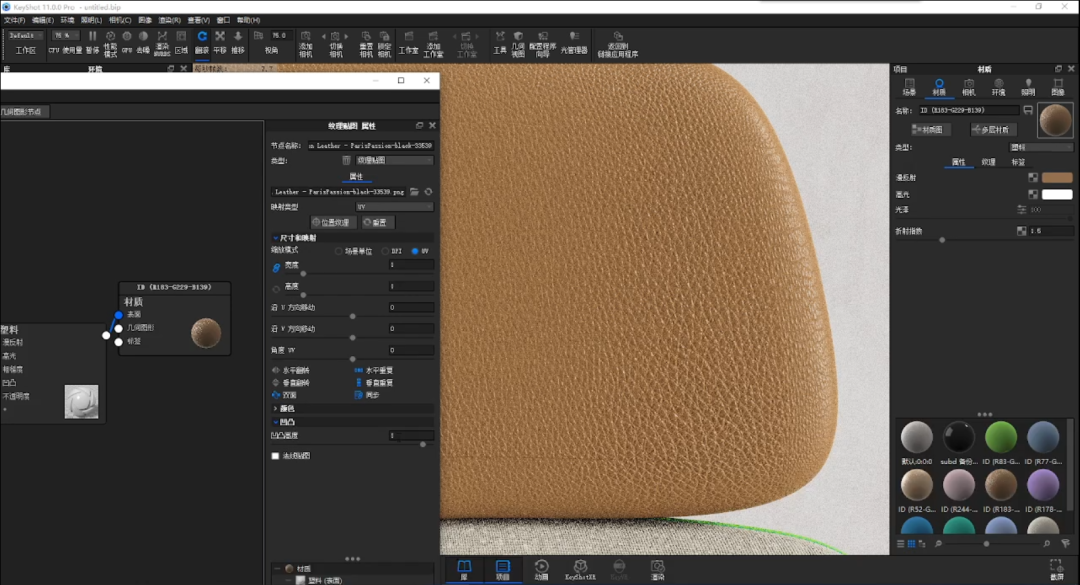Open Material Graph (材质图) button
The image size is (1080, 585).
click(930, 130)
